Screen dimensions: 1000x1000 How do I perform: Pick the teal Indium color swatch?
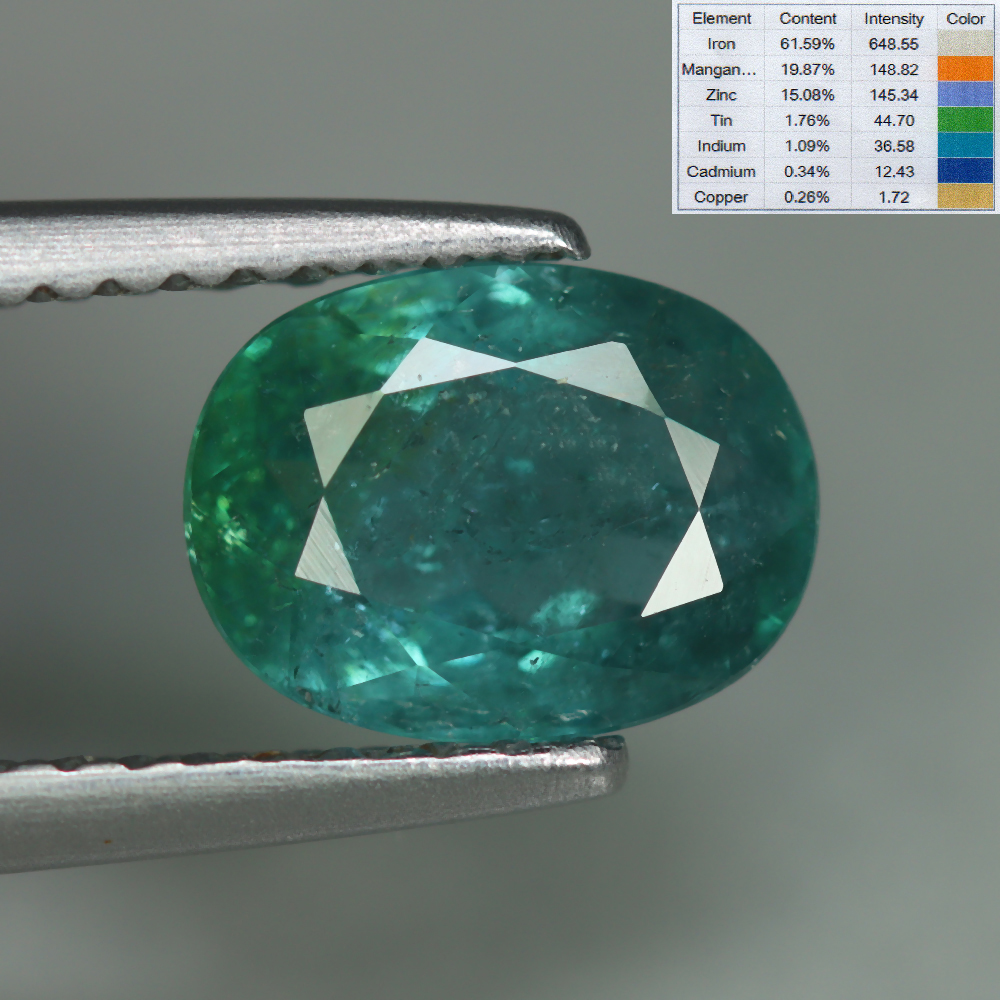[966, 146]
